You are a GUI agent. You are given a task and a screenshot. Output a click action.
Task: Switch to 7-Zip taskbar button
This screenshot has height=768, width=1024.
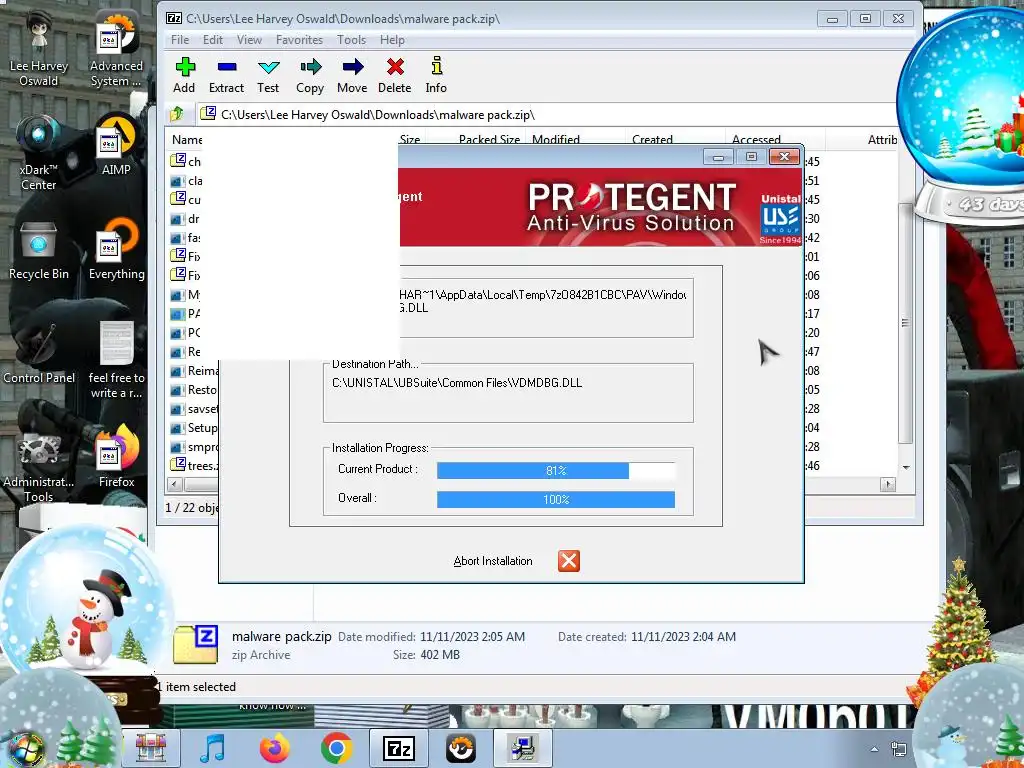[398, 748]
